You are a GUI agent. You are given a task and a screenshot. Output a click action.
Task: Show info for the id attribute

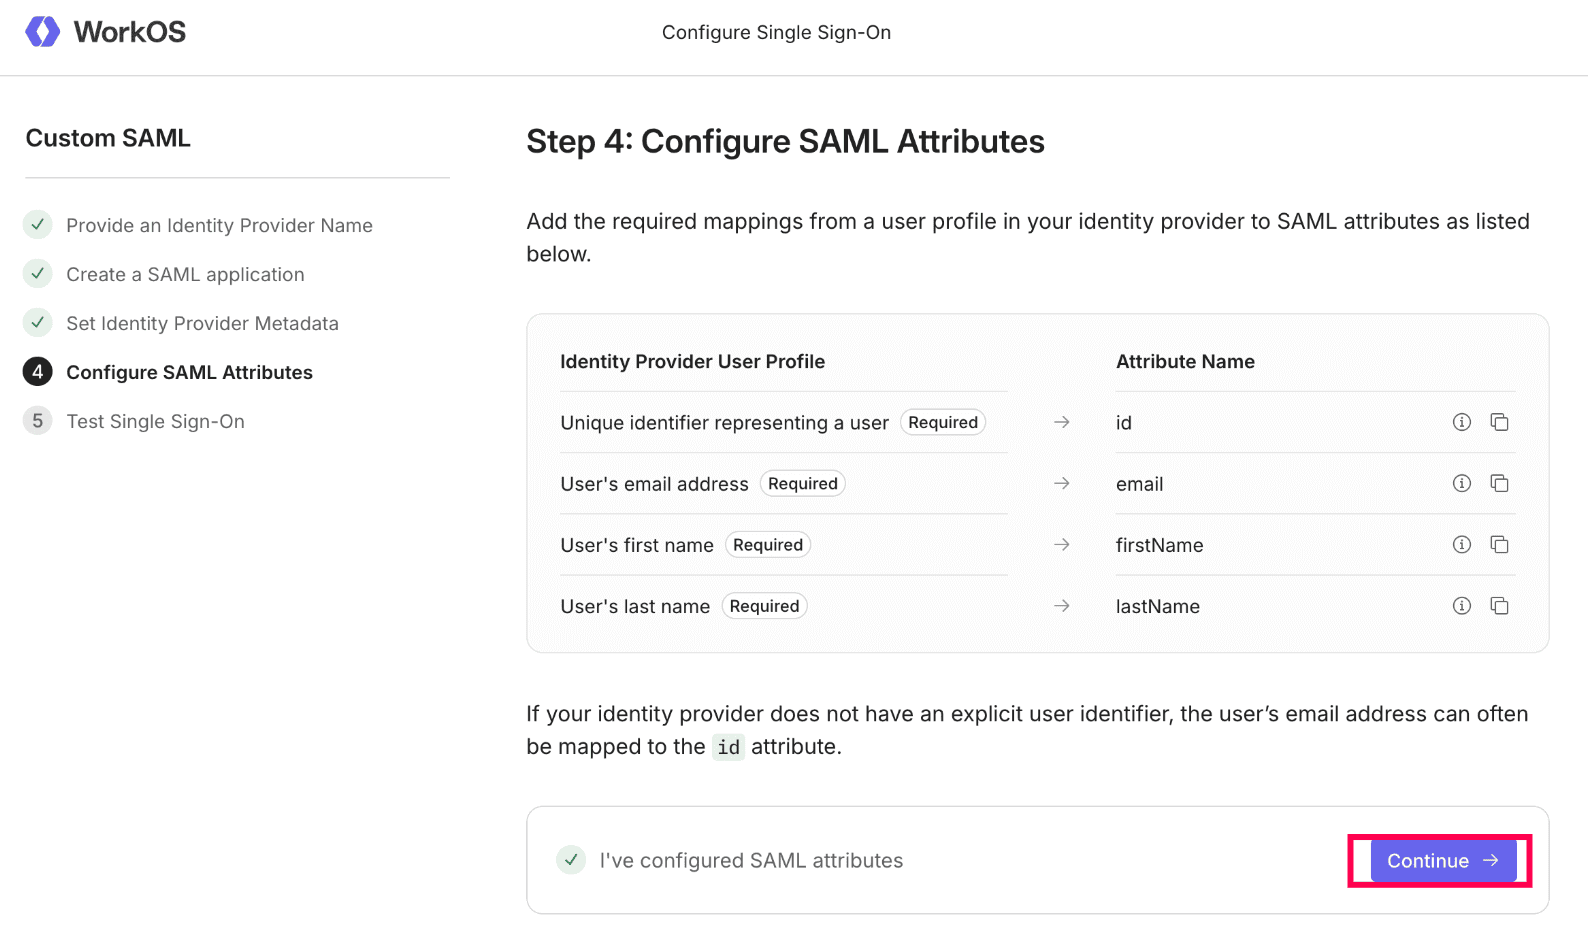coord(1461,422)
